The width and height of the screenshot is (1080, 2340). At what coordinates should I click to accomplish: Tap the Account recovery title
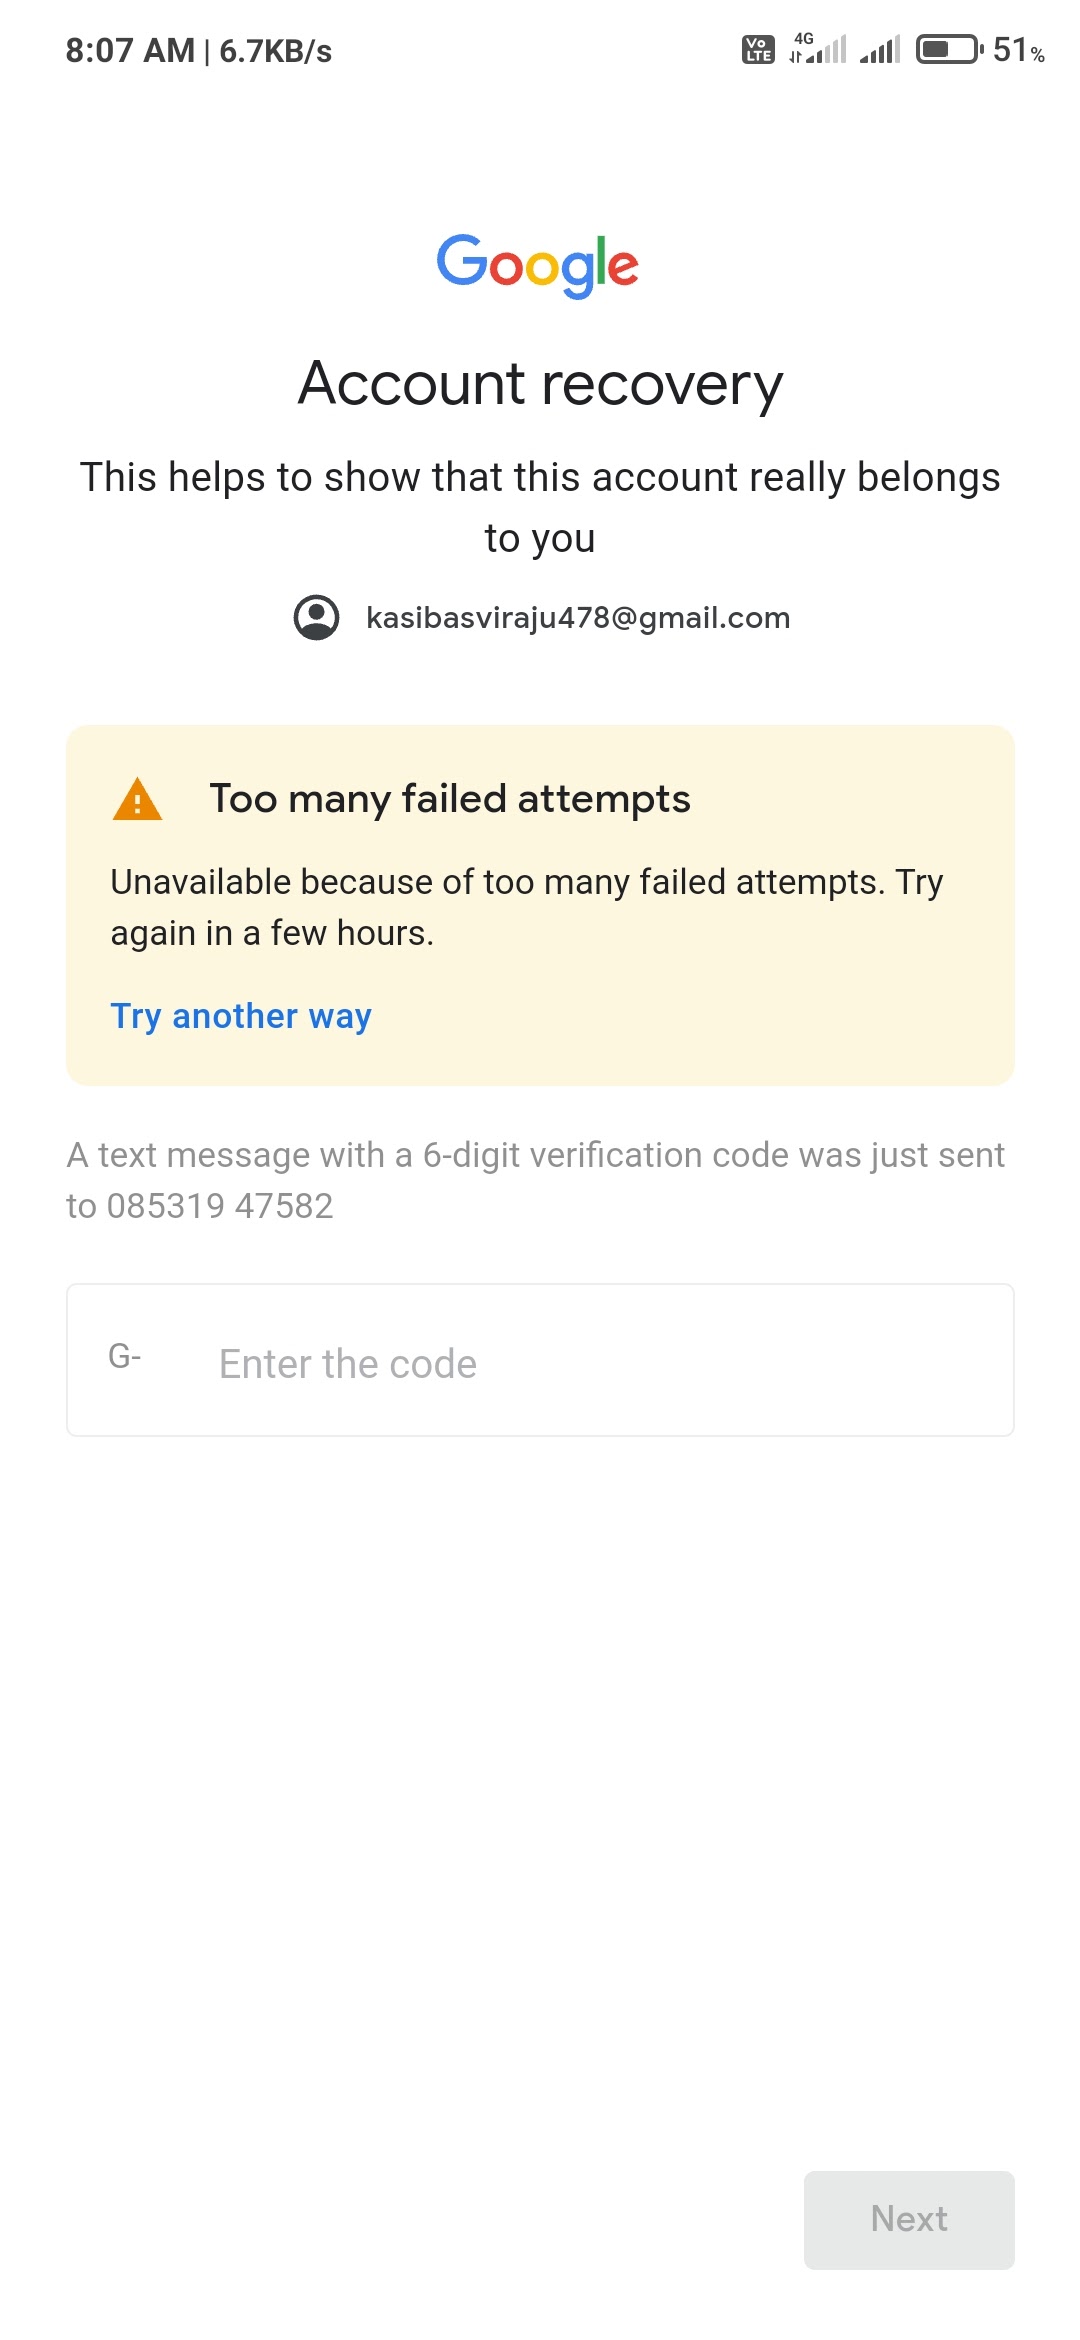click(540, 384)
